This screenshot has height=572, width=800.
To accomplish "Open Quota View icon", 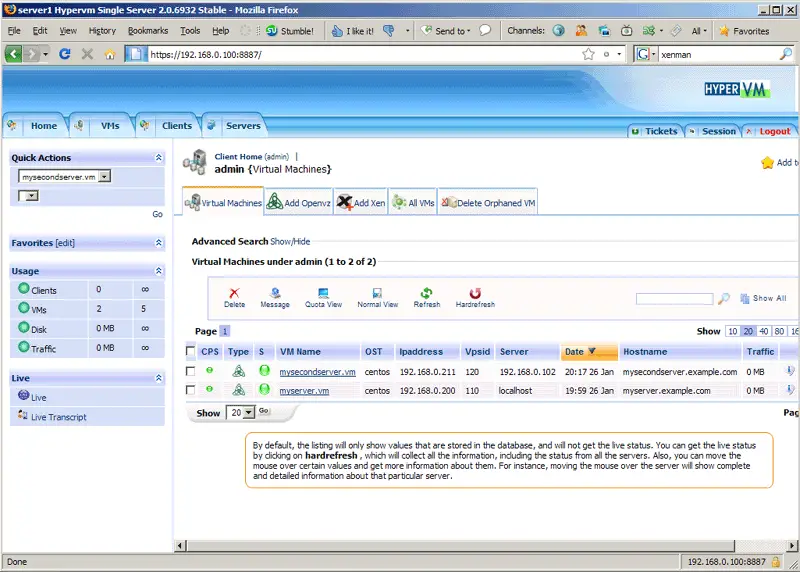I will (323, 293).
